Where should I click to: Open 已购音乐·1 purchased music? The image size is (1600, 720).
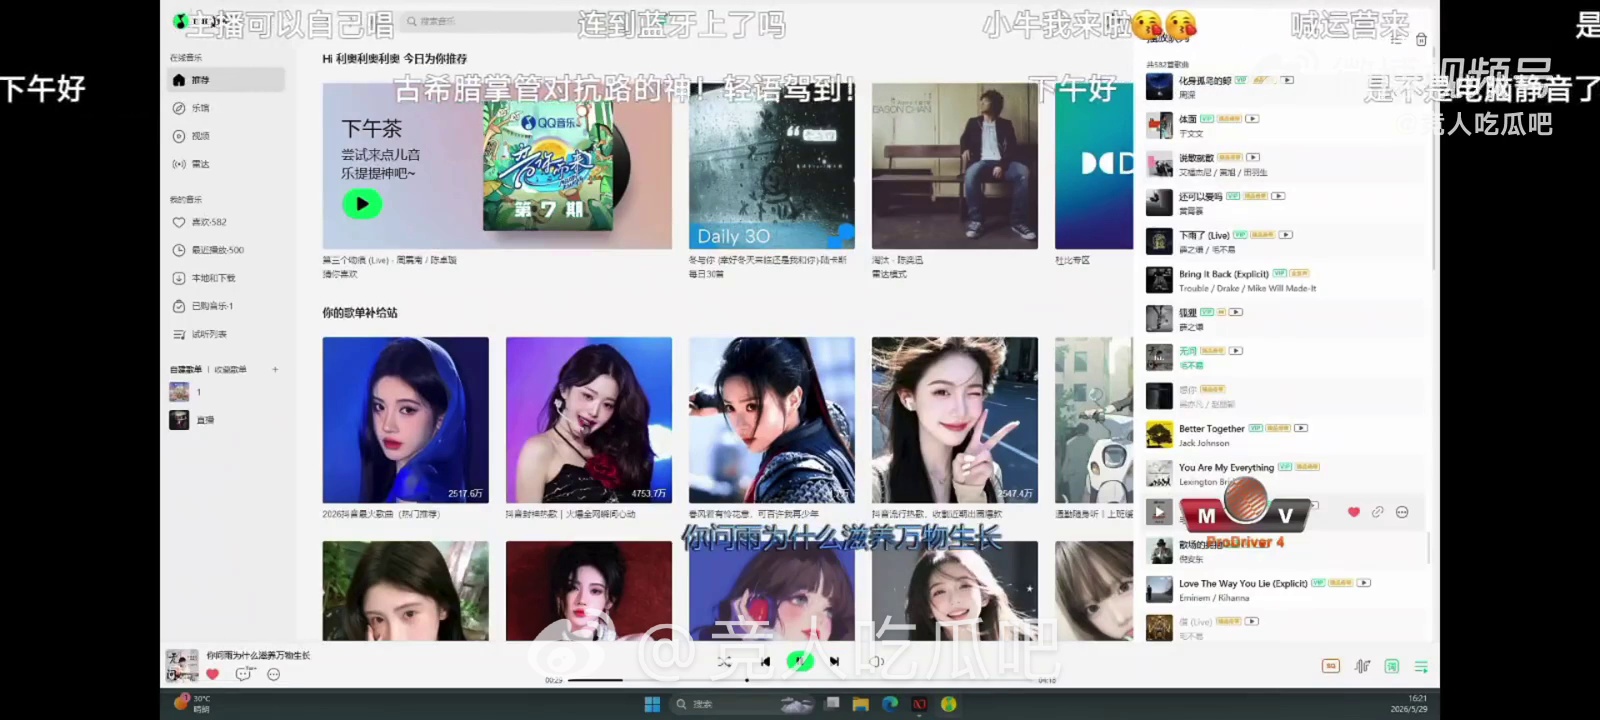[227, 306]
